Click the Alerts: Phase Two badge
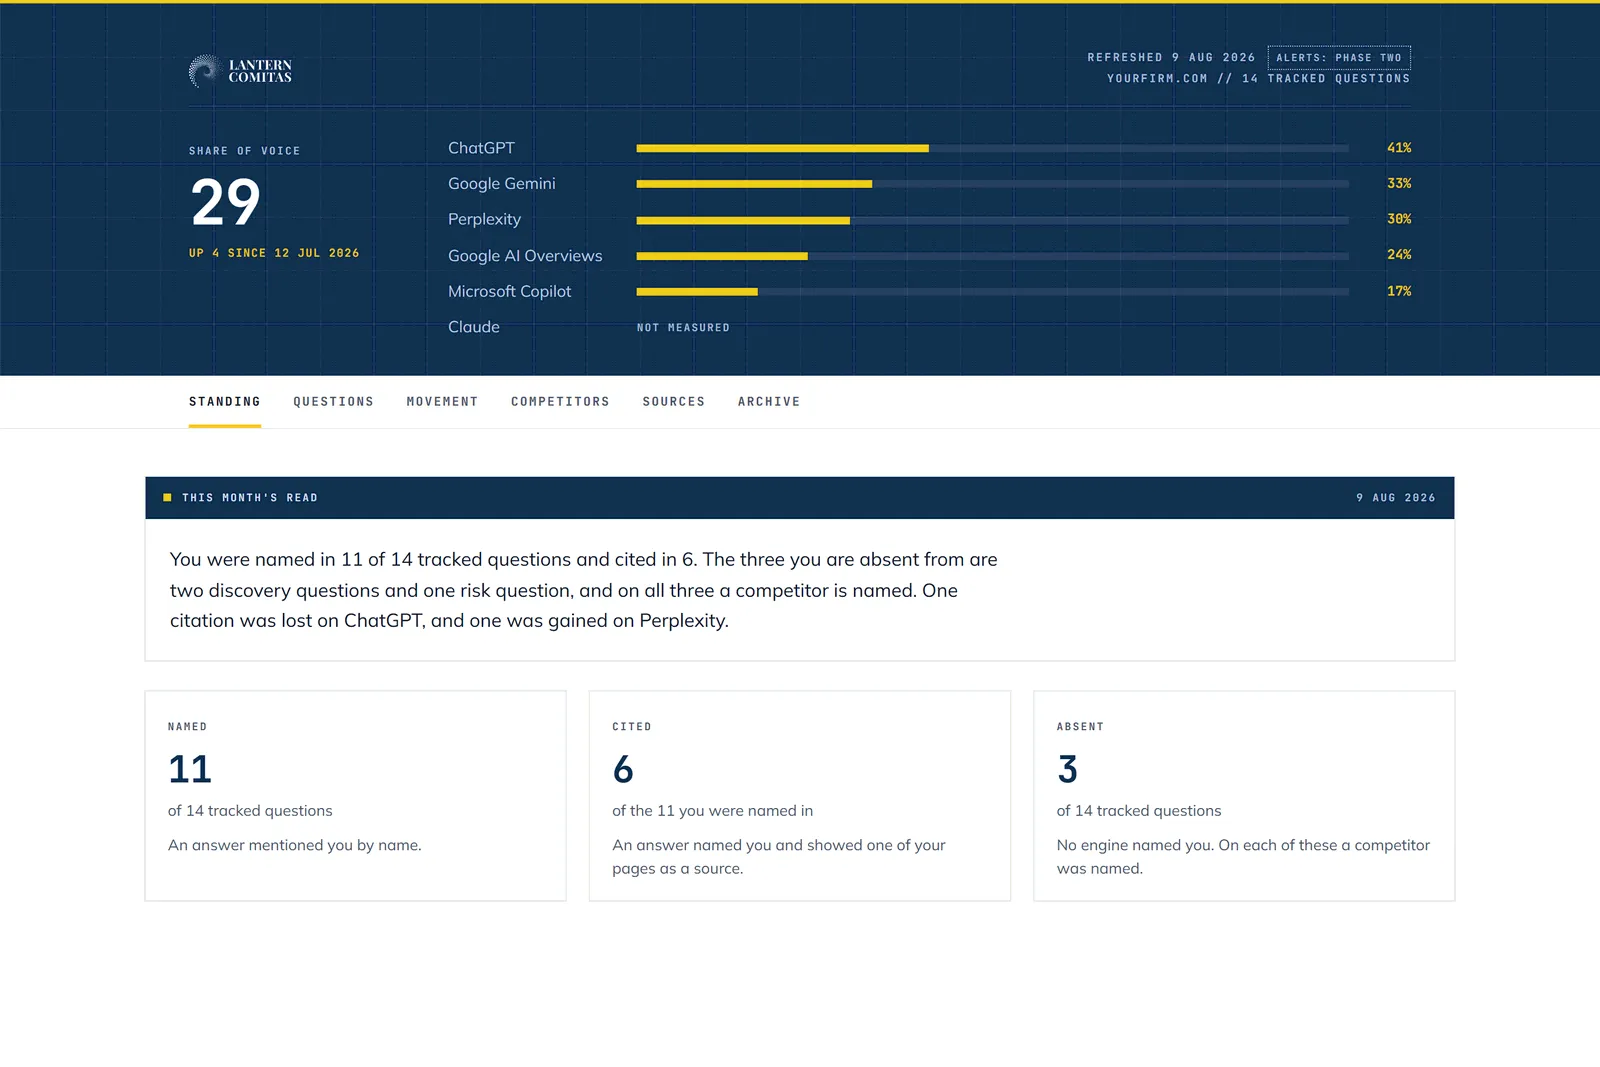 click(1339, 58)
